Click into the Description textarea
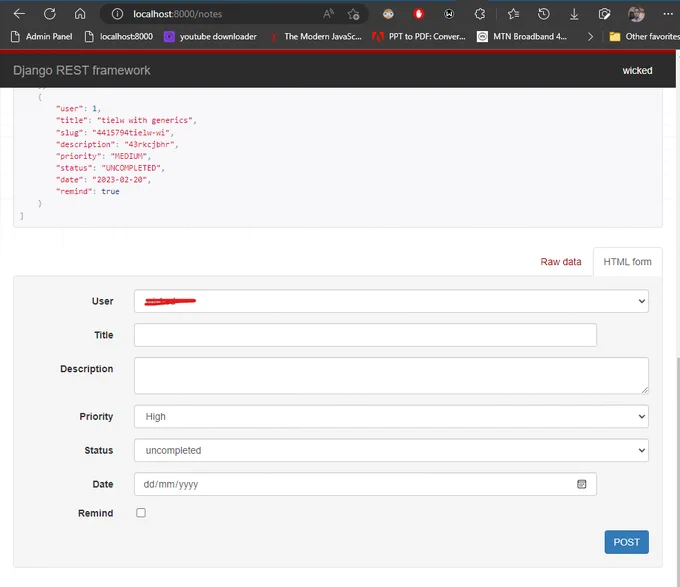 click(x=391, y=375)
